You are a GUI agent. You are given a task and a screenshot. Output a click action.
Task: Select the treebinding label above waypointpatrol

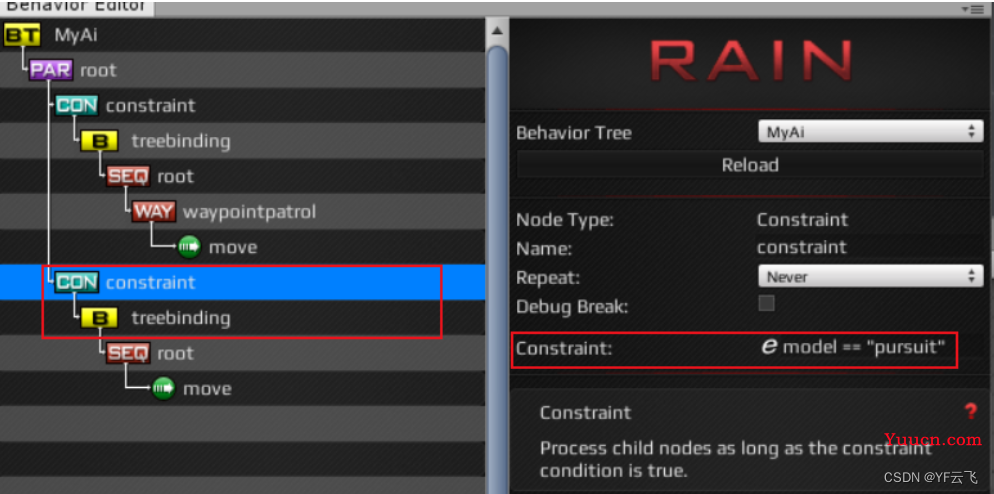point(181,141)
